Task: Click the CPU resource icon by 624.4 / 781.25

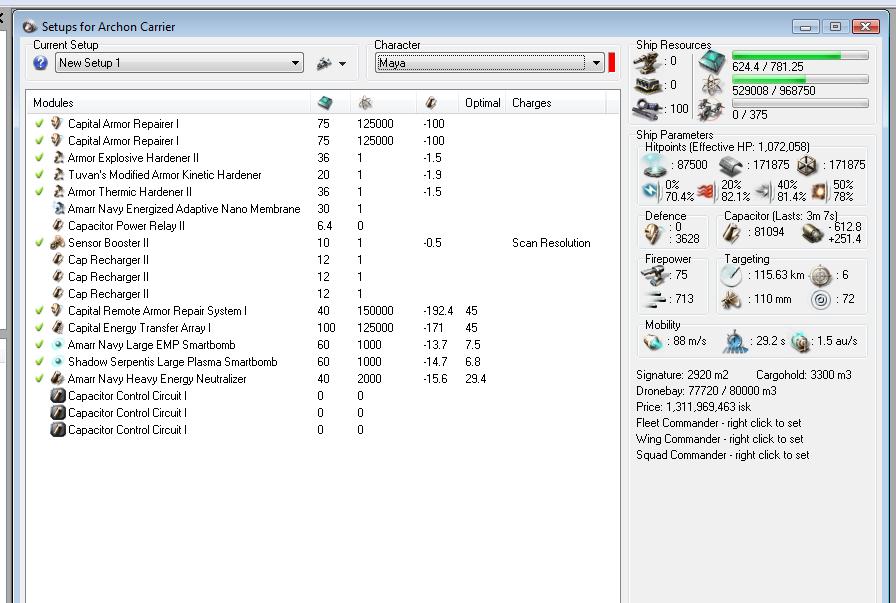Action: click(712, 62)
